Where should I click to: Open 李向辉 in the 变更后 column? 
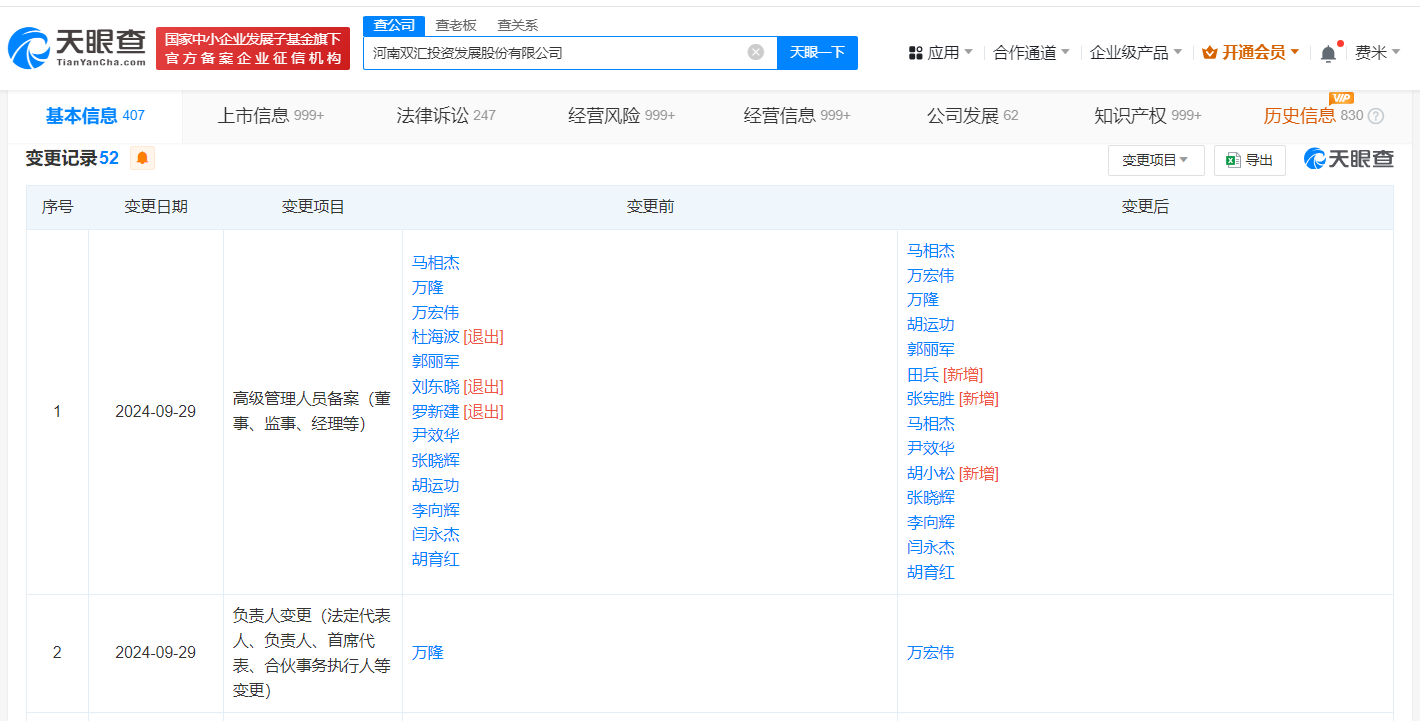coord(931,522)
